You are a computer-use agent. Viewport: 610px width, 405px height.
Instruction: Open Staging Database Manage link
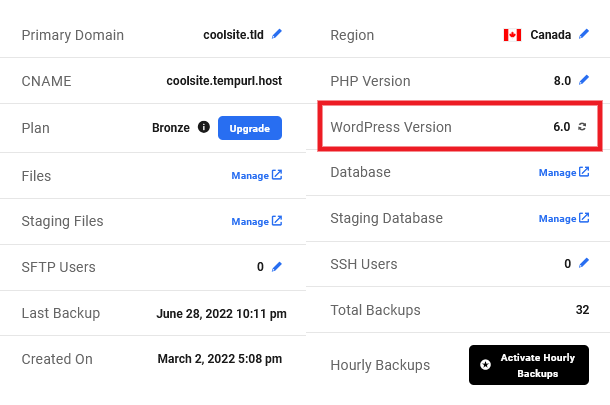[564, 218]
